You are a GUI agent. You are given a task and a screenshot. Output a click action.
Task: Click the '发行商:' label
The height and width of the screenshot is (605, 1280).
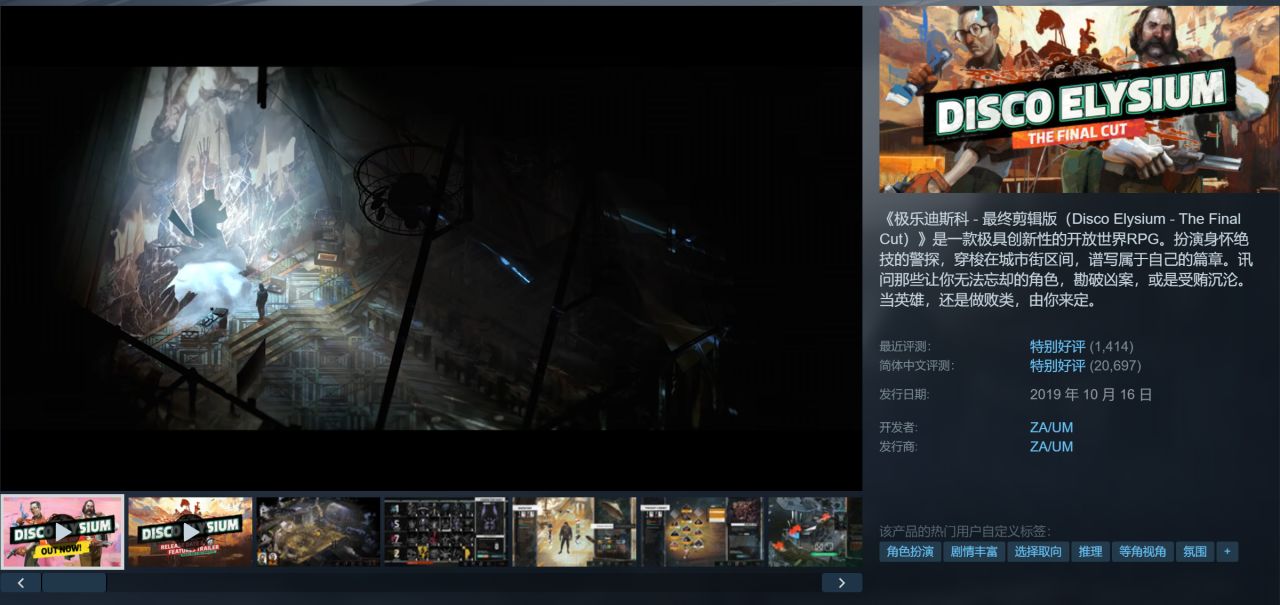[x=898, y=446]
